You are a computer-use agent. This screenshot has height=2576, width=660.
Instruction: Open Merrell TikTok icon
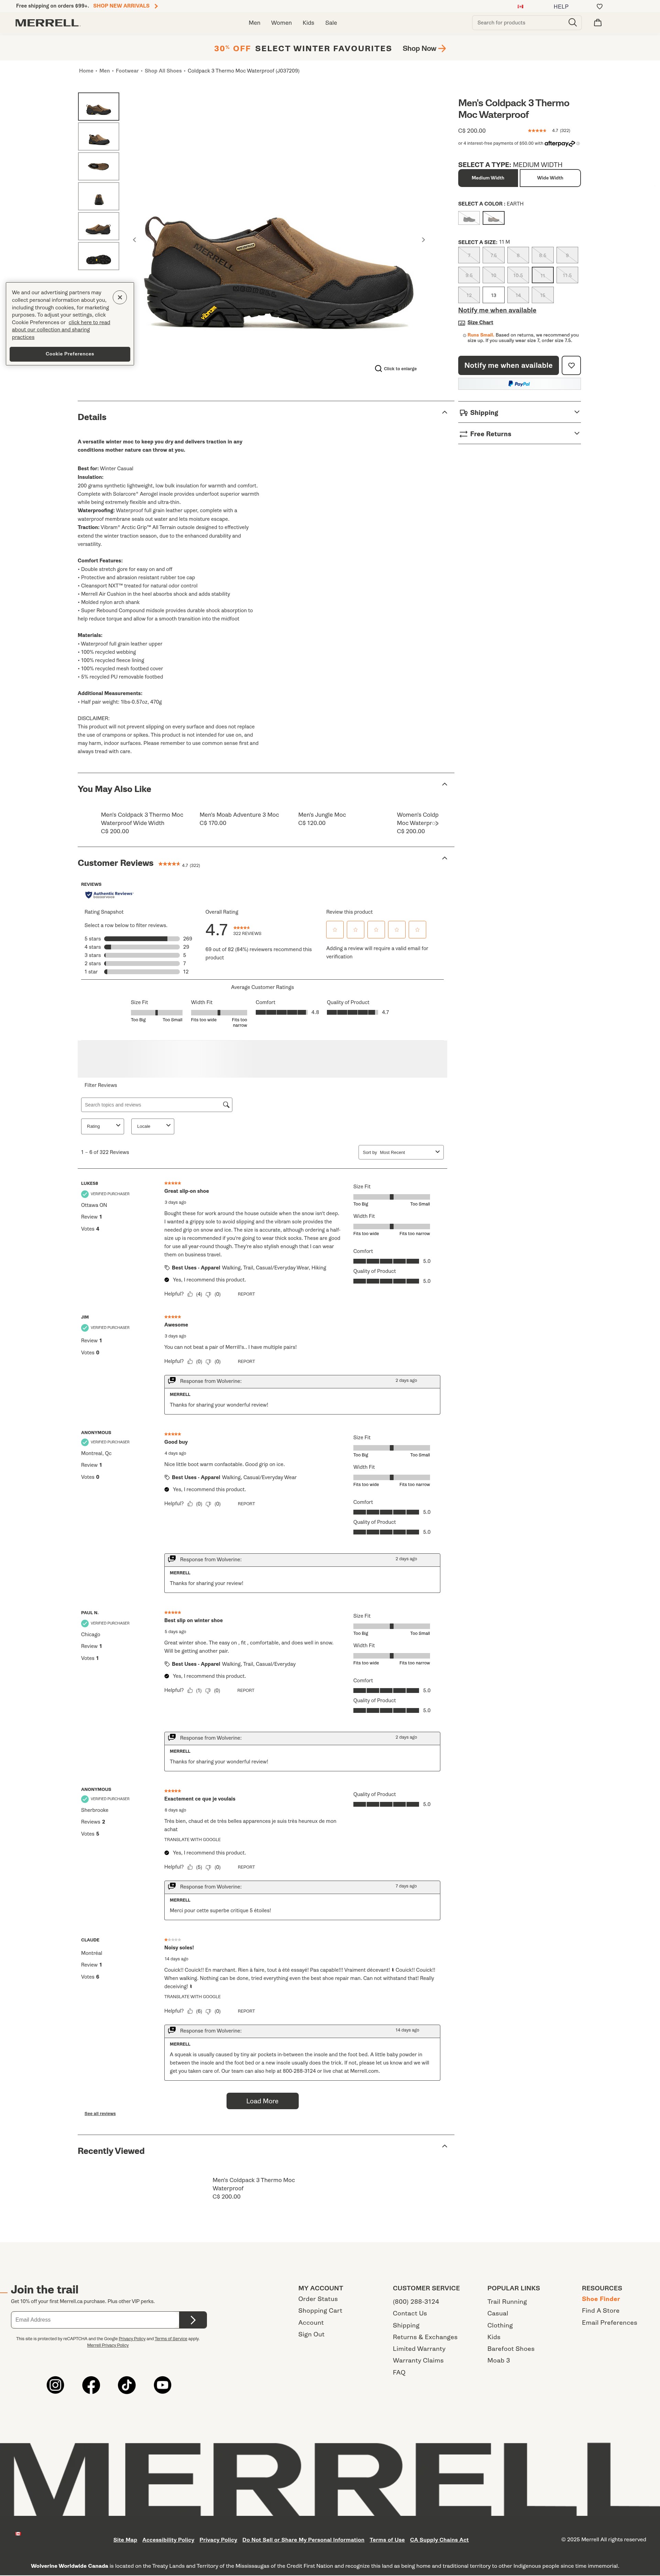pyautogui.click(x=127, y=2385)
